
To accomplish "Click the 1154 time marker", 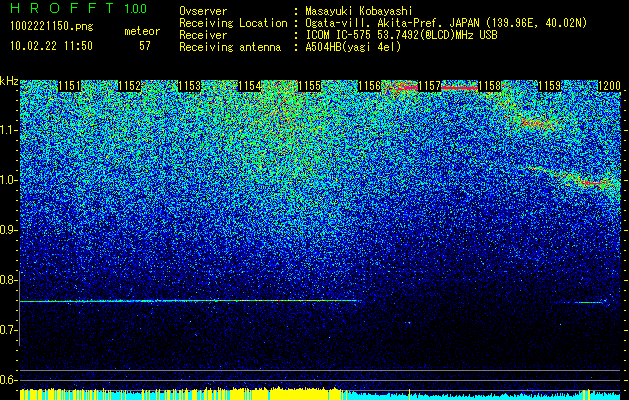I will pos(250,86).
